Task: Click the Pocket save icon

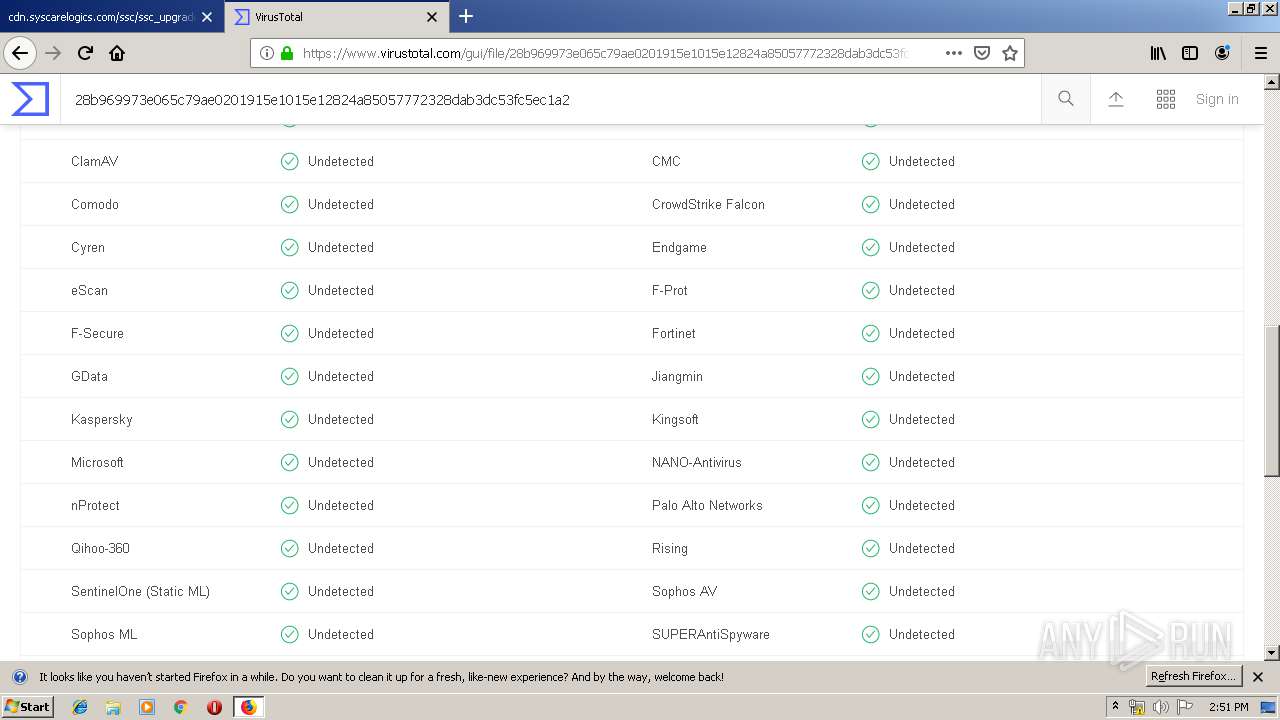Action: tap(982, 53)
